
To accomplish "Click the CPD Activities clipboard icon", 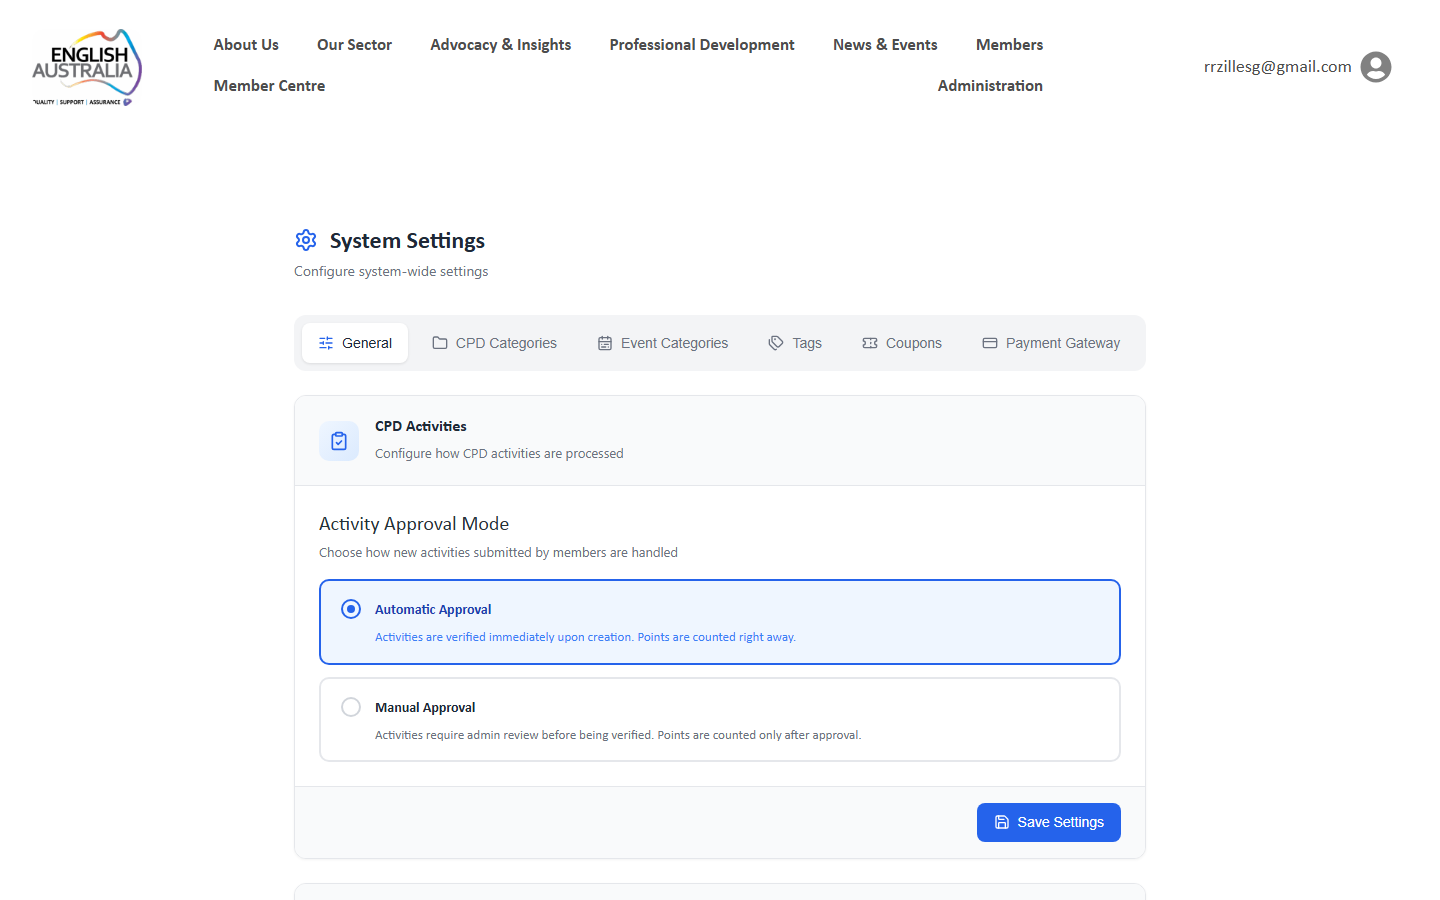I will (x=339, y=441).
